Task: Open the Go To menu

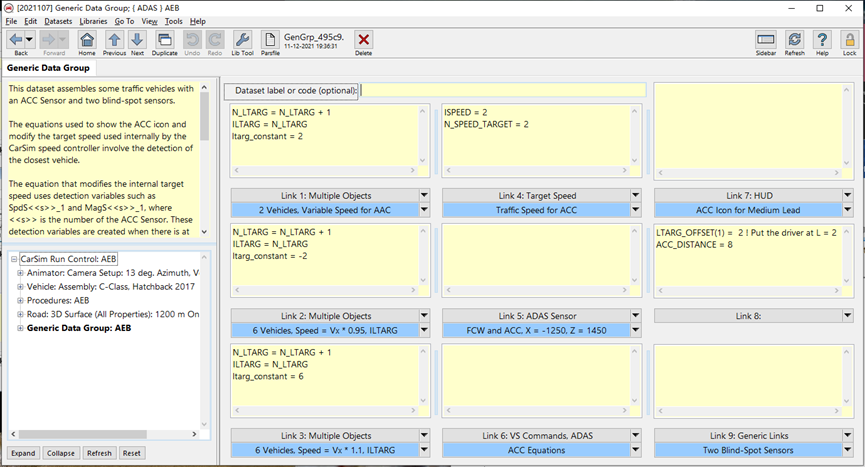Action: 124,21
